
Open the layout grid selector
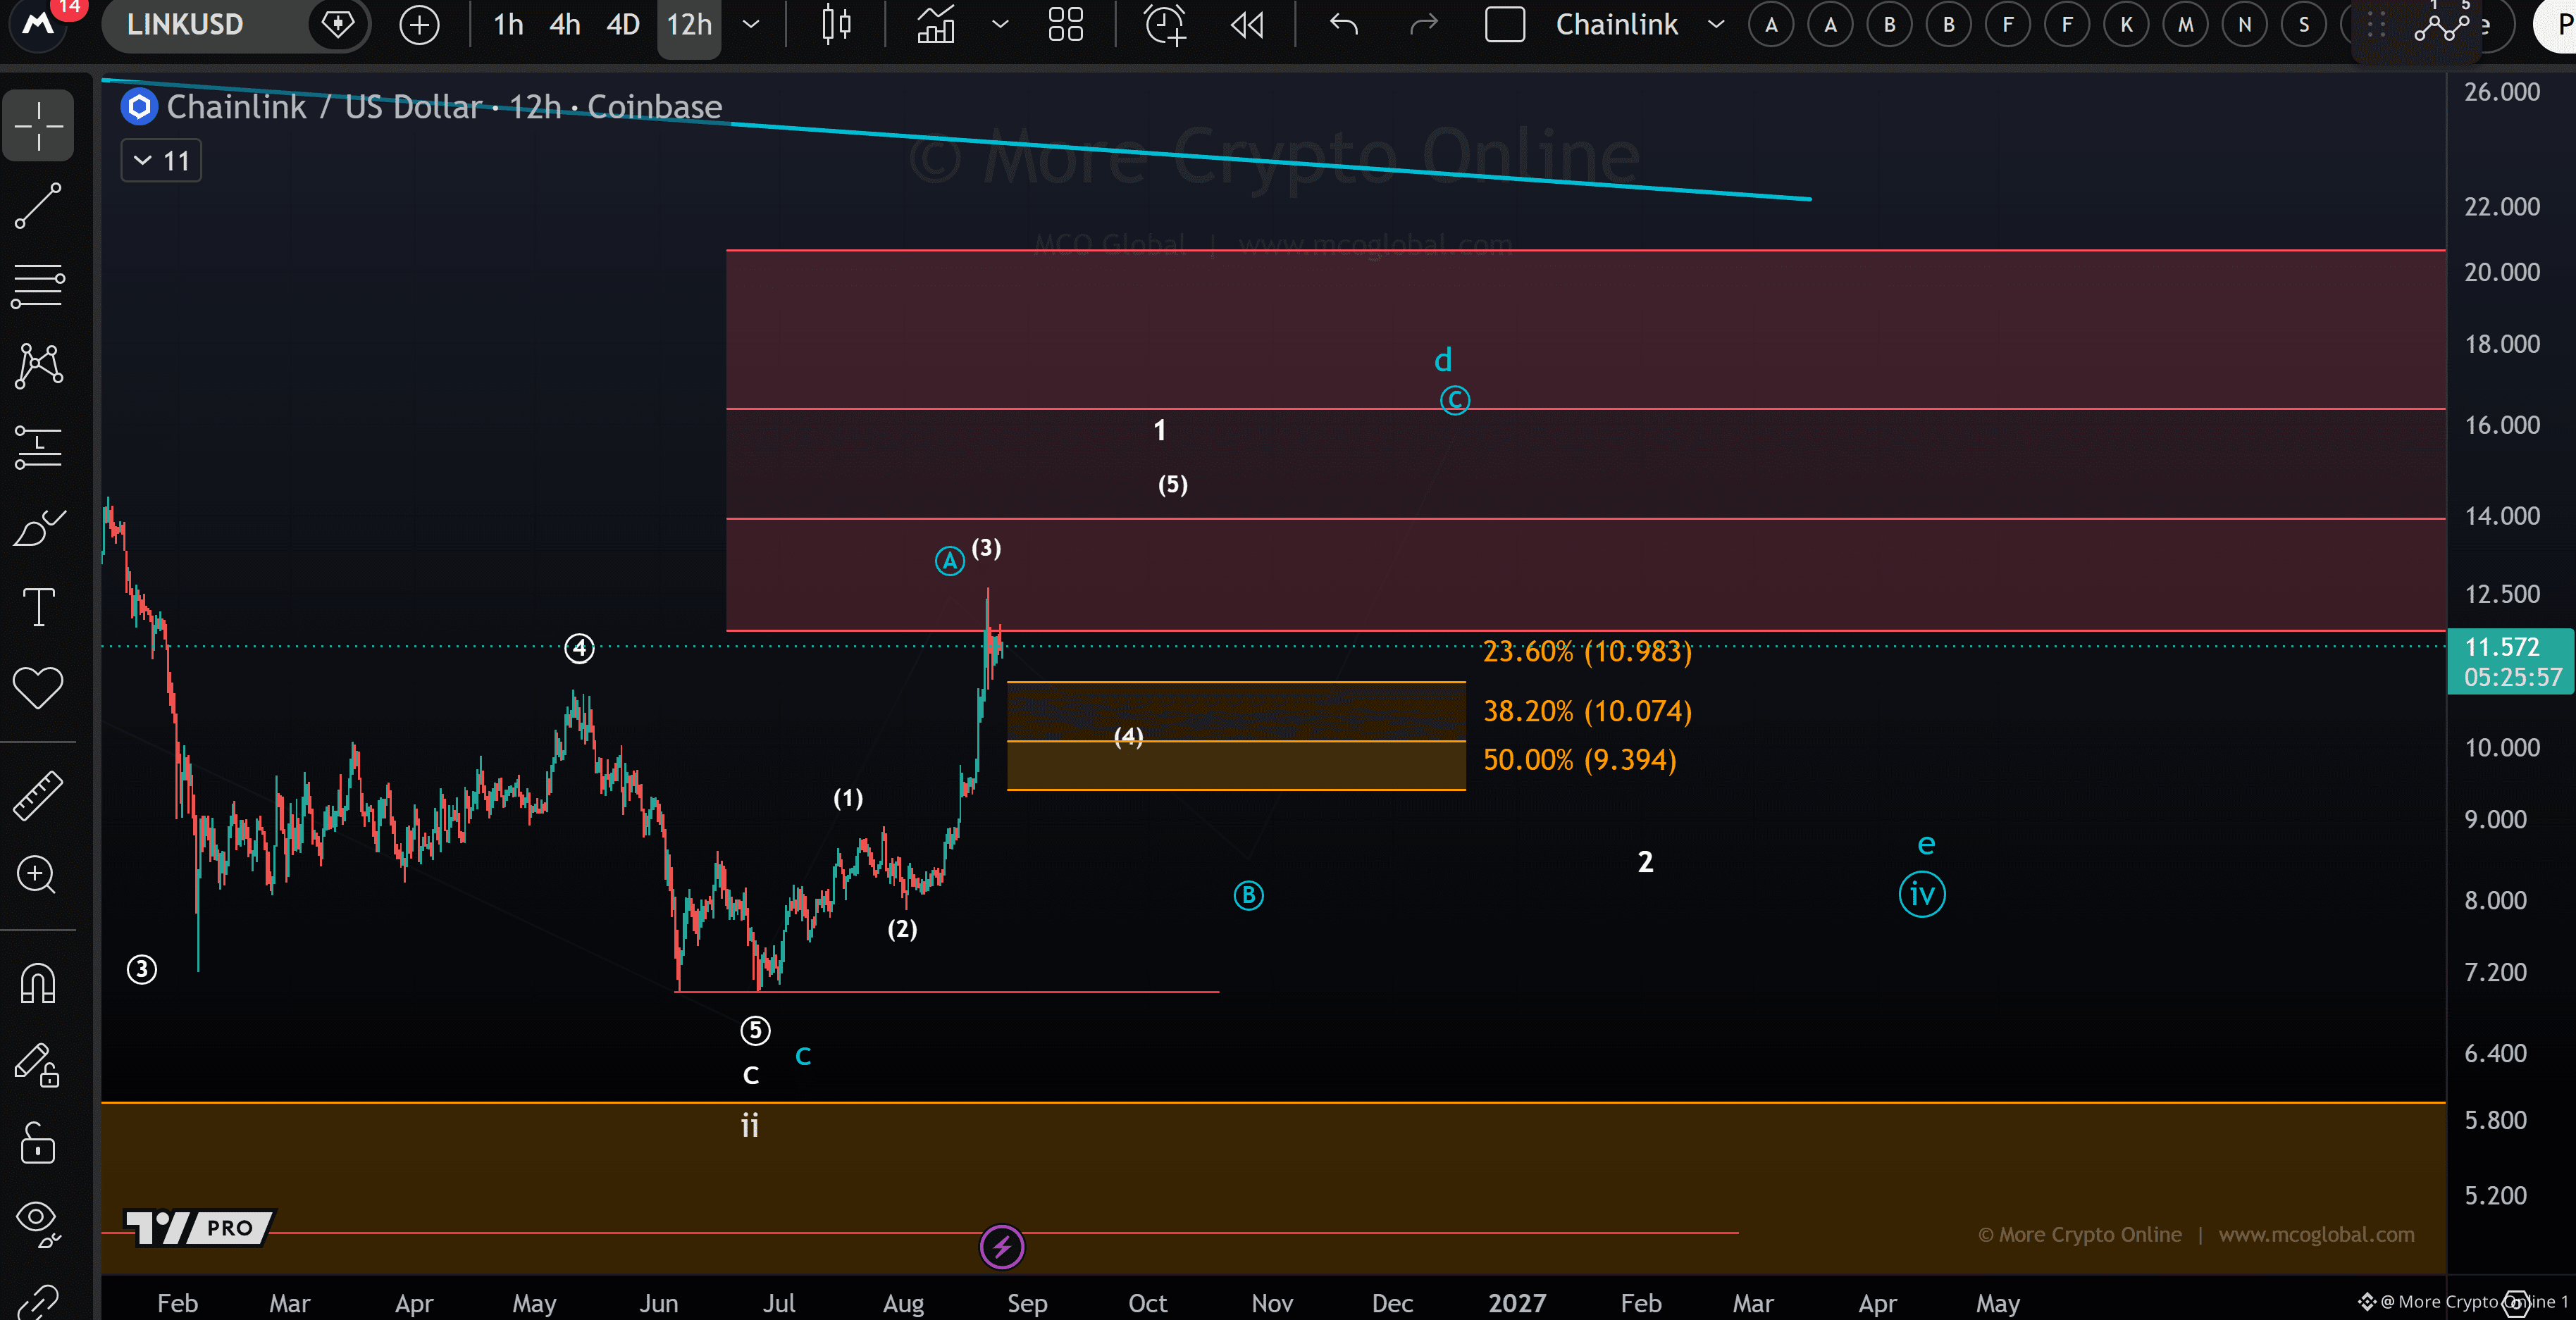pyautogui.click(x=1066, y=24)
